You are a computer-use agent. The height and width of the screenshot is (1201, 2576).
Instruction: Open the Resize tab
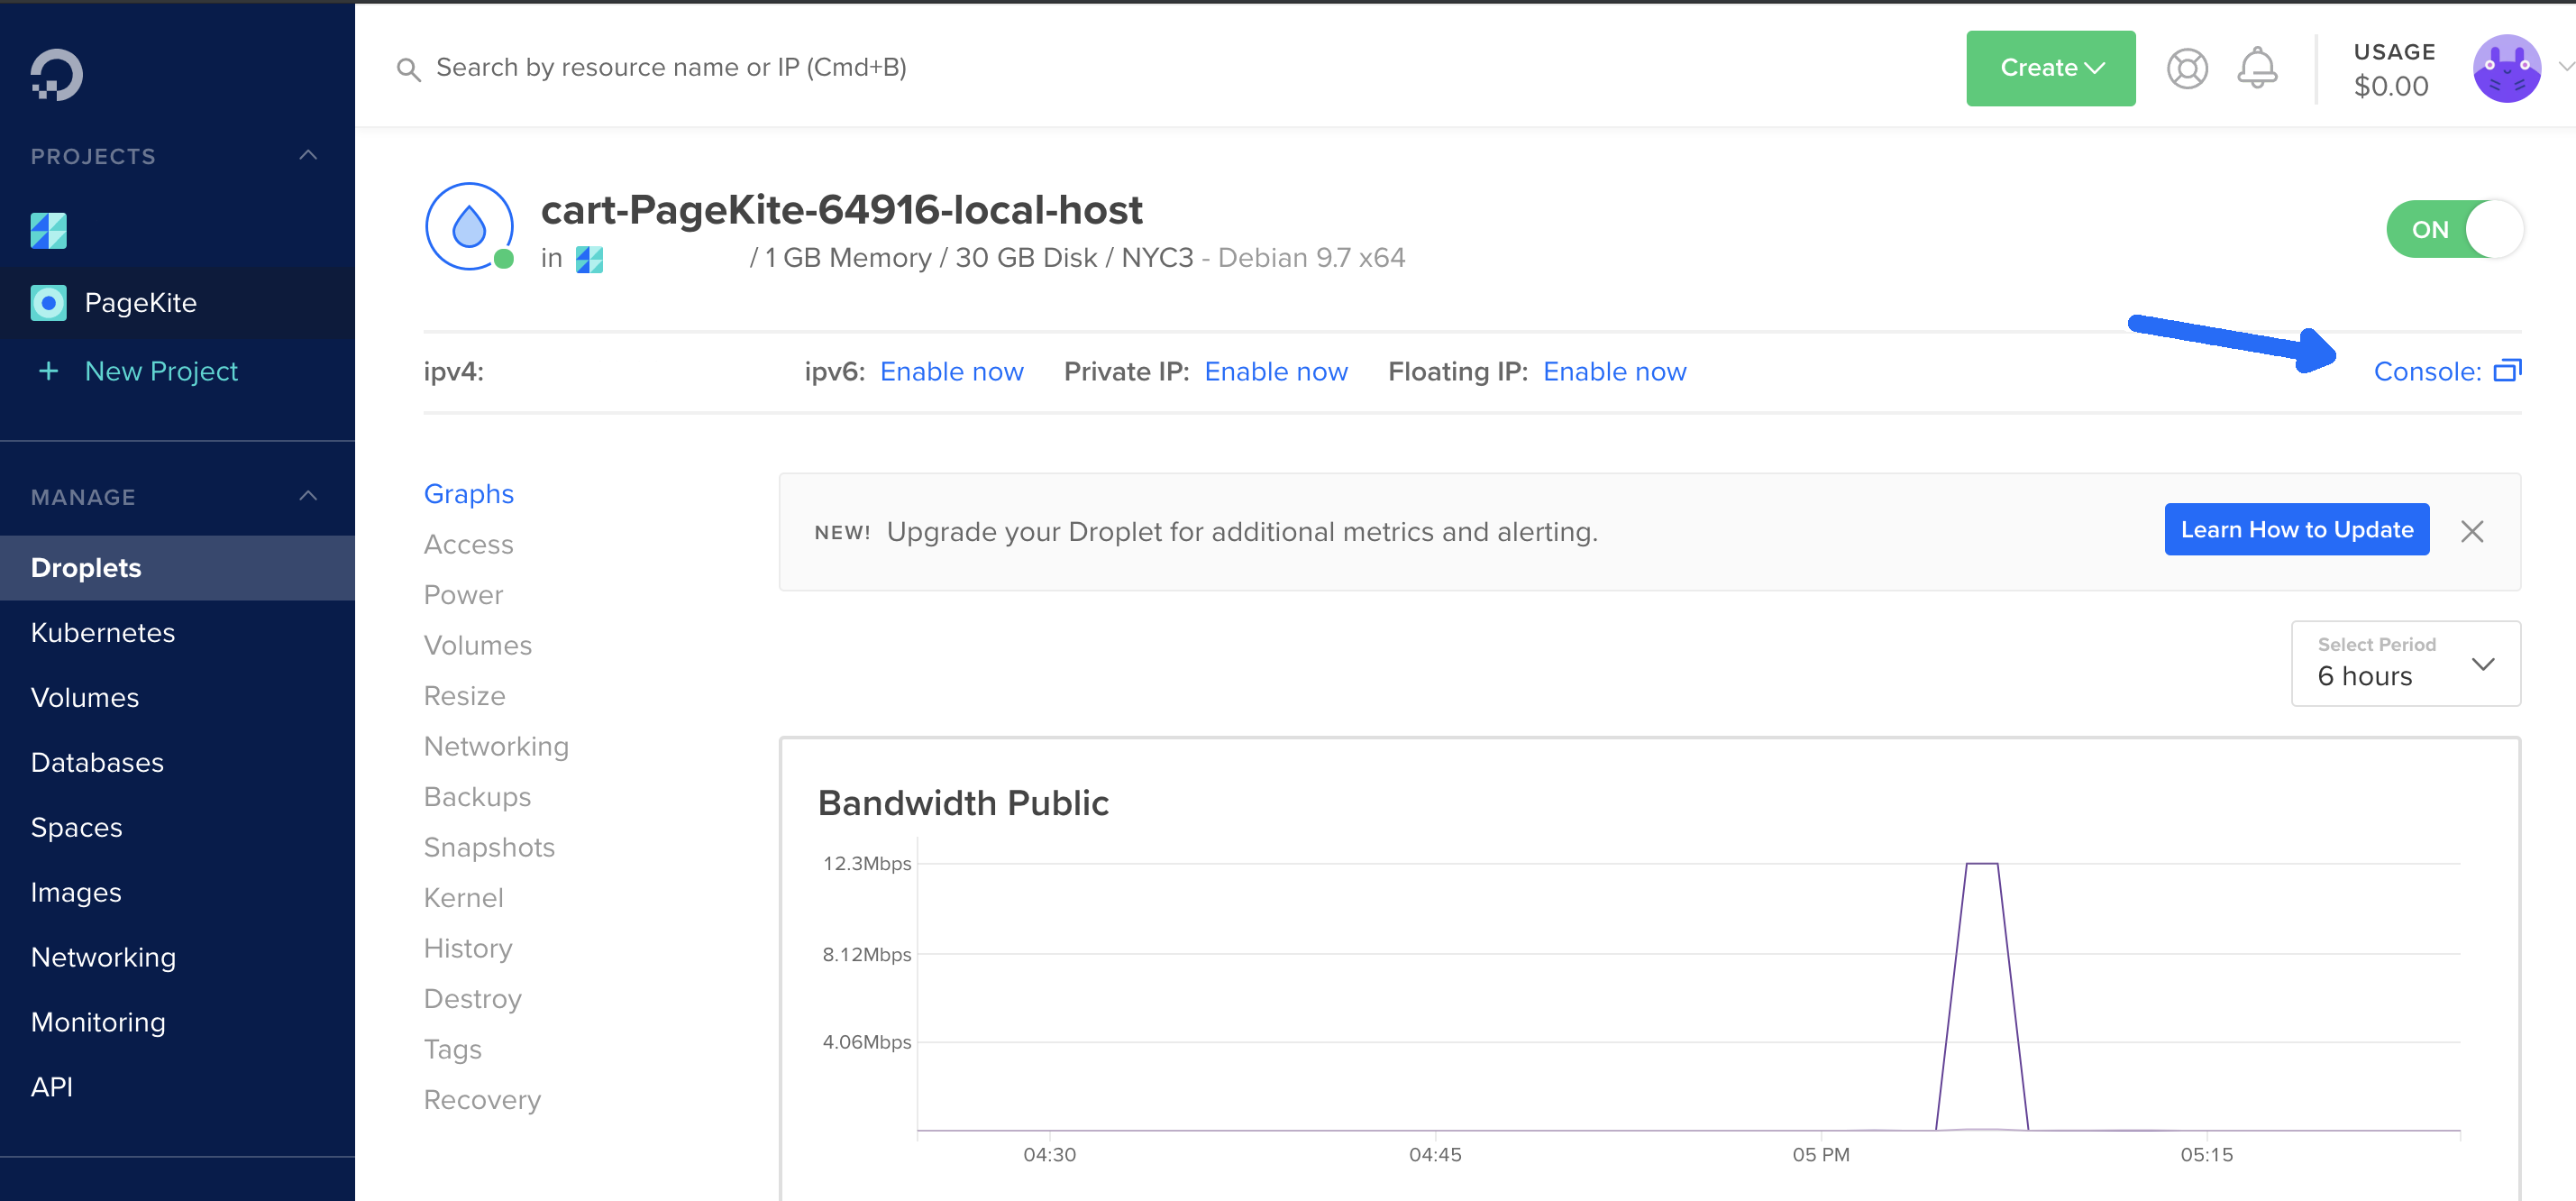[464, 696]
